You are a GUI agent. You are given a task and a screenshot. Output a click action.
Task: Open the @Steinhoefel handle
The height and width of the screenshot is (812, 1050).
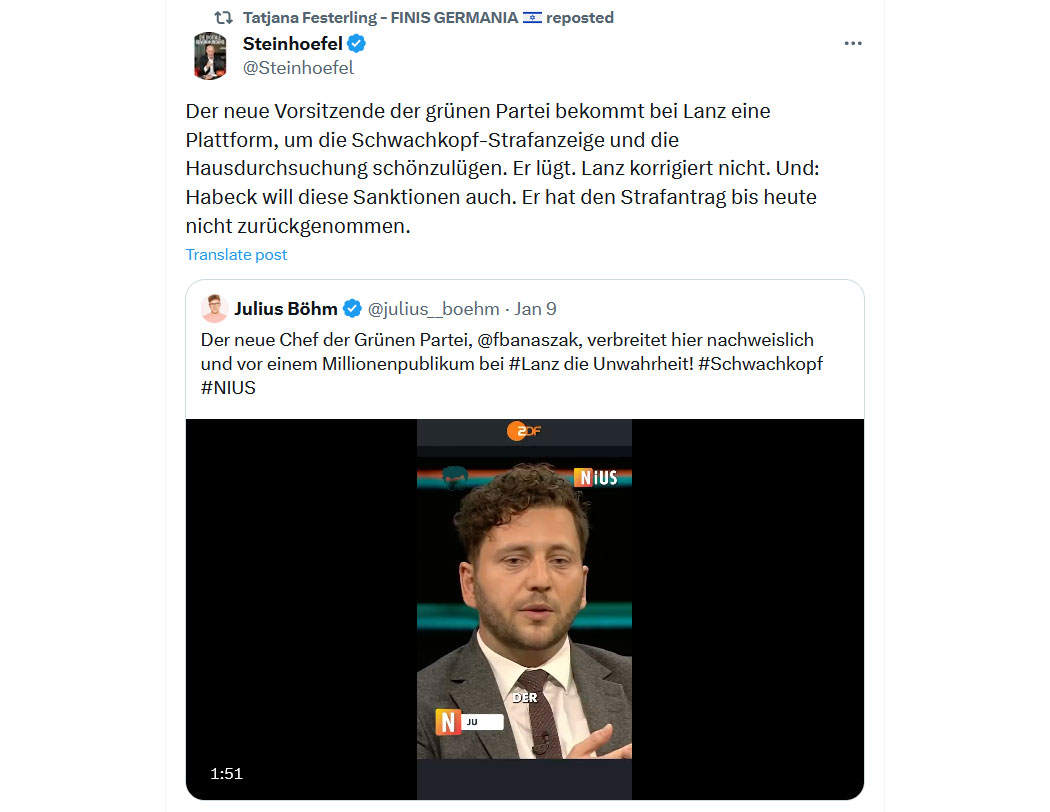point(298,68)
